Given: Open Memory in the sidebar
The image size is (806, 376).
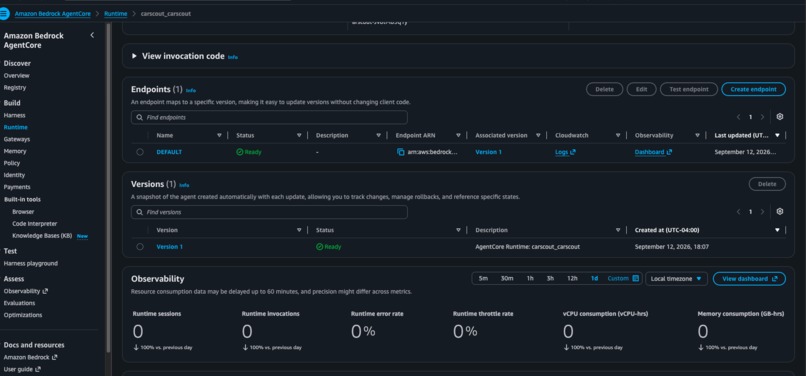Looking at the screenshot, I should pyautogui.click(x=15, y=151).
